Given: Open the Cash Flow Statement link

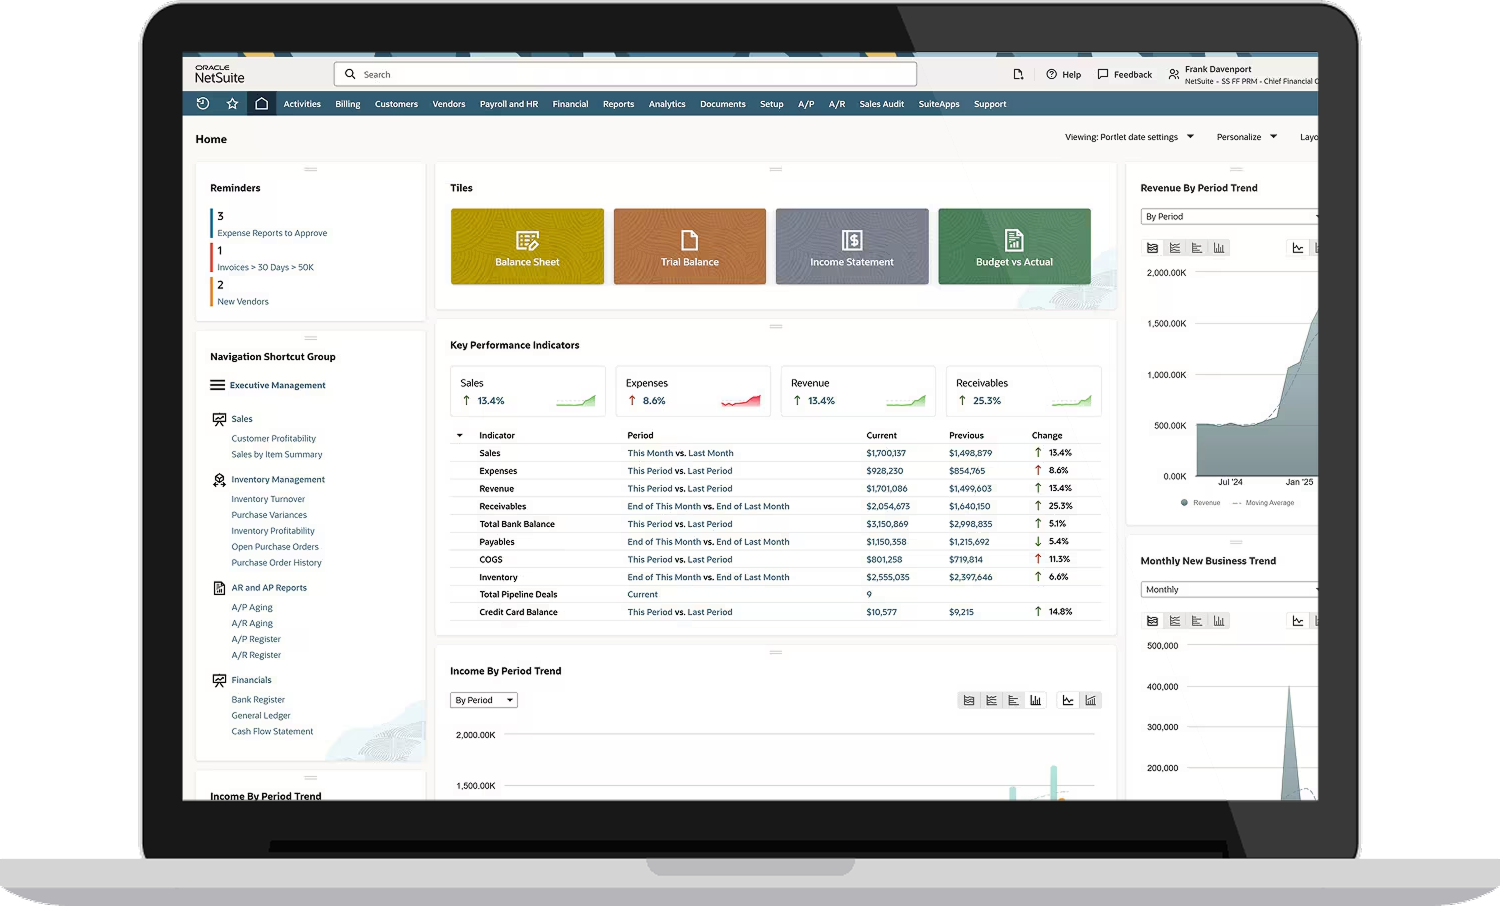Looking at the screenshot, I should click(x=272, y=732).
